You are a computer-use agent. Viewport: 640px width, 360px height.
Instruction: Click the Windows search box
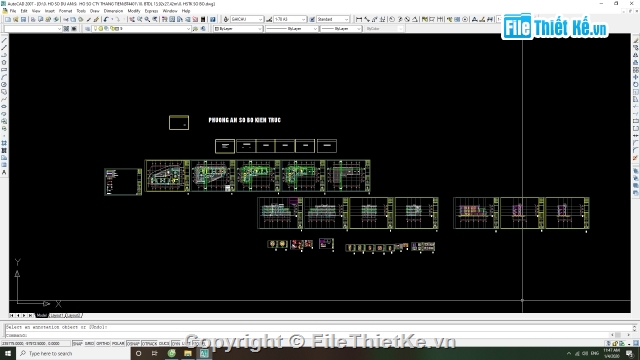pos(72,353)
